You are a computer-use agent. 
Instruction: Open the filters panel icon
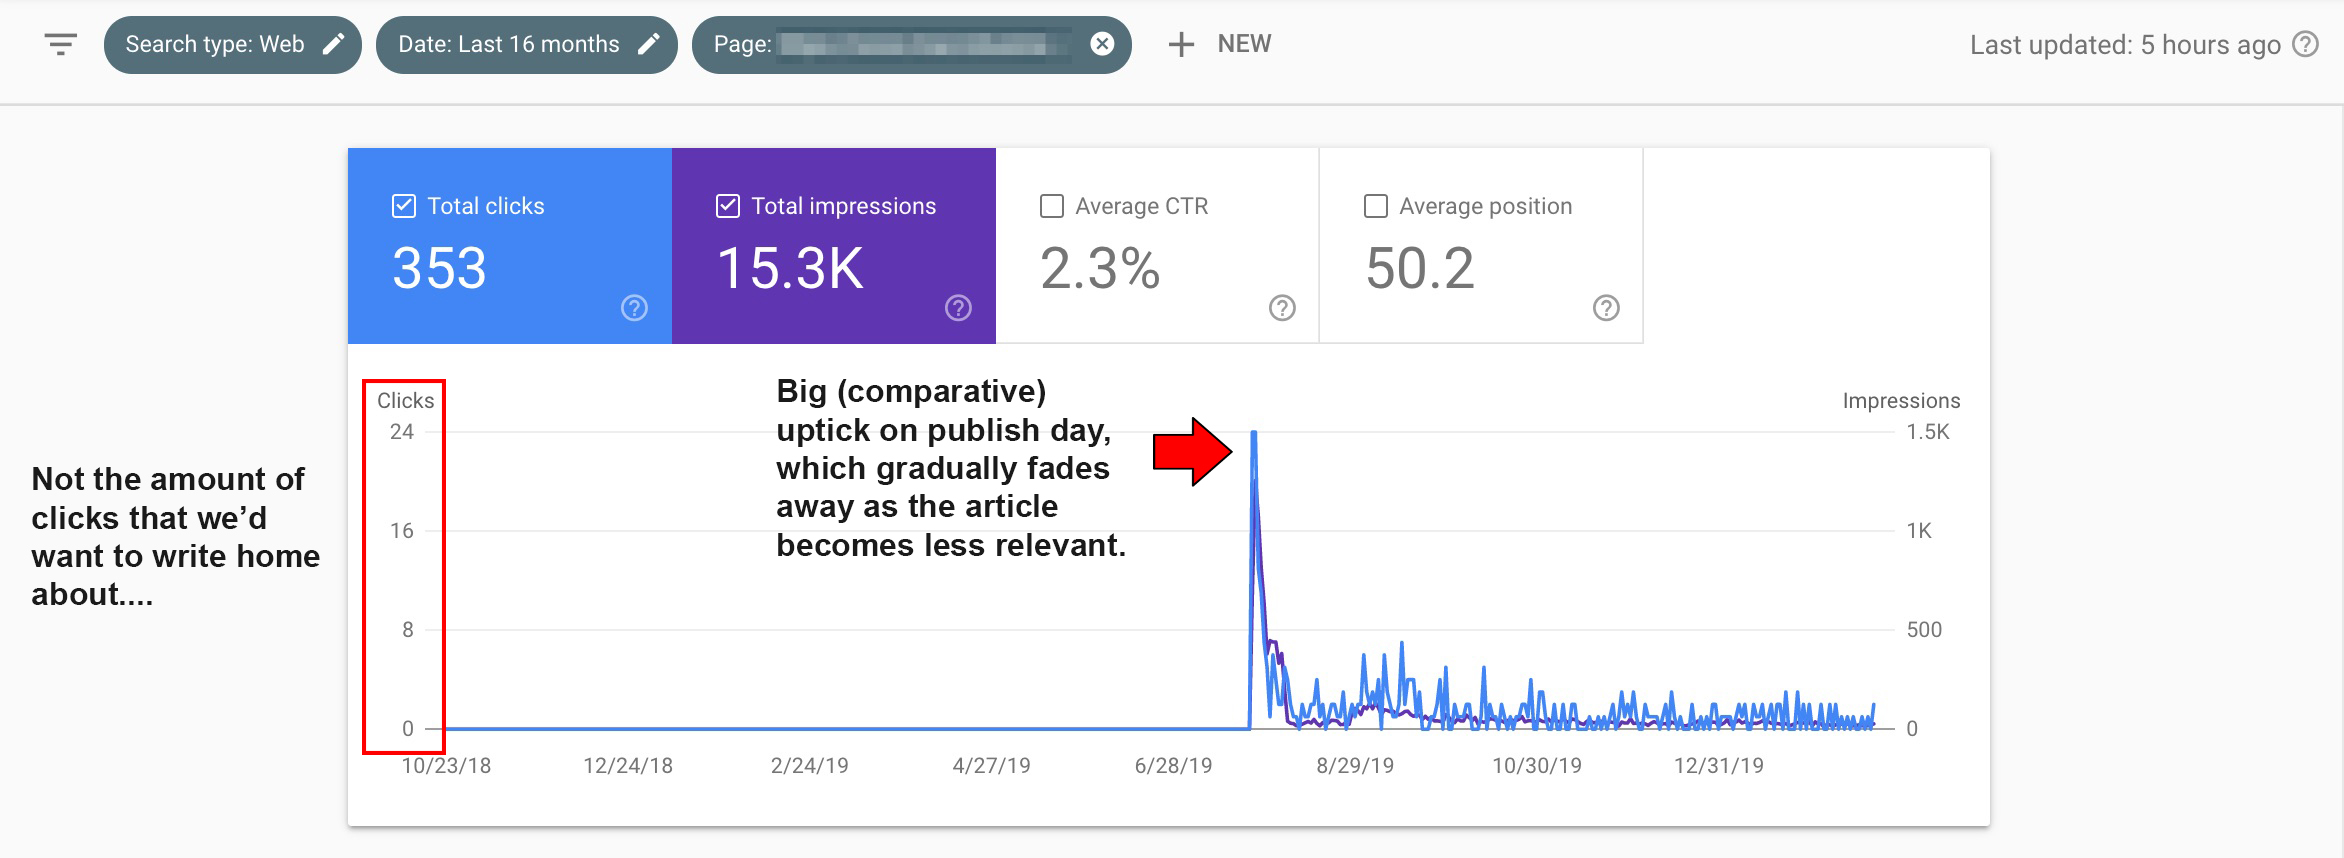coord(59,44)
